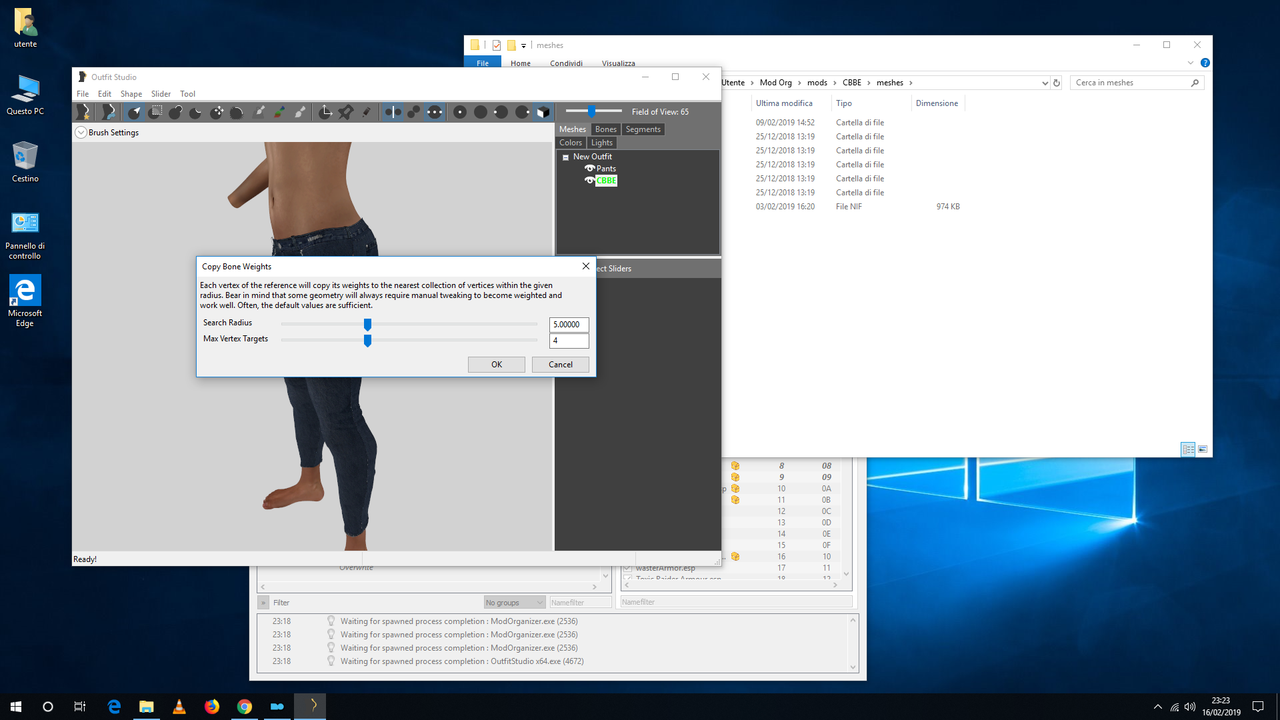The height and width of the screenshot is (720, 1280).
Task: Adjust the Field of View slider
Action: pyautogui.click(x=592, y=111)
